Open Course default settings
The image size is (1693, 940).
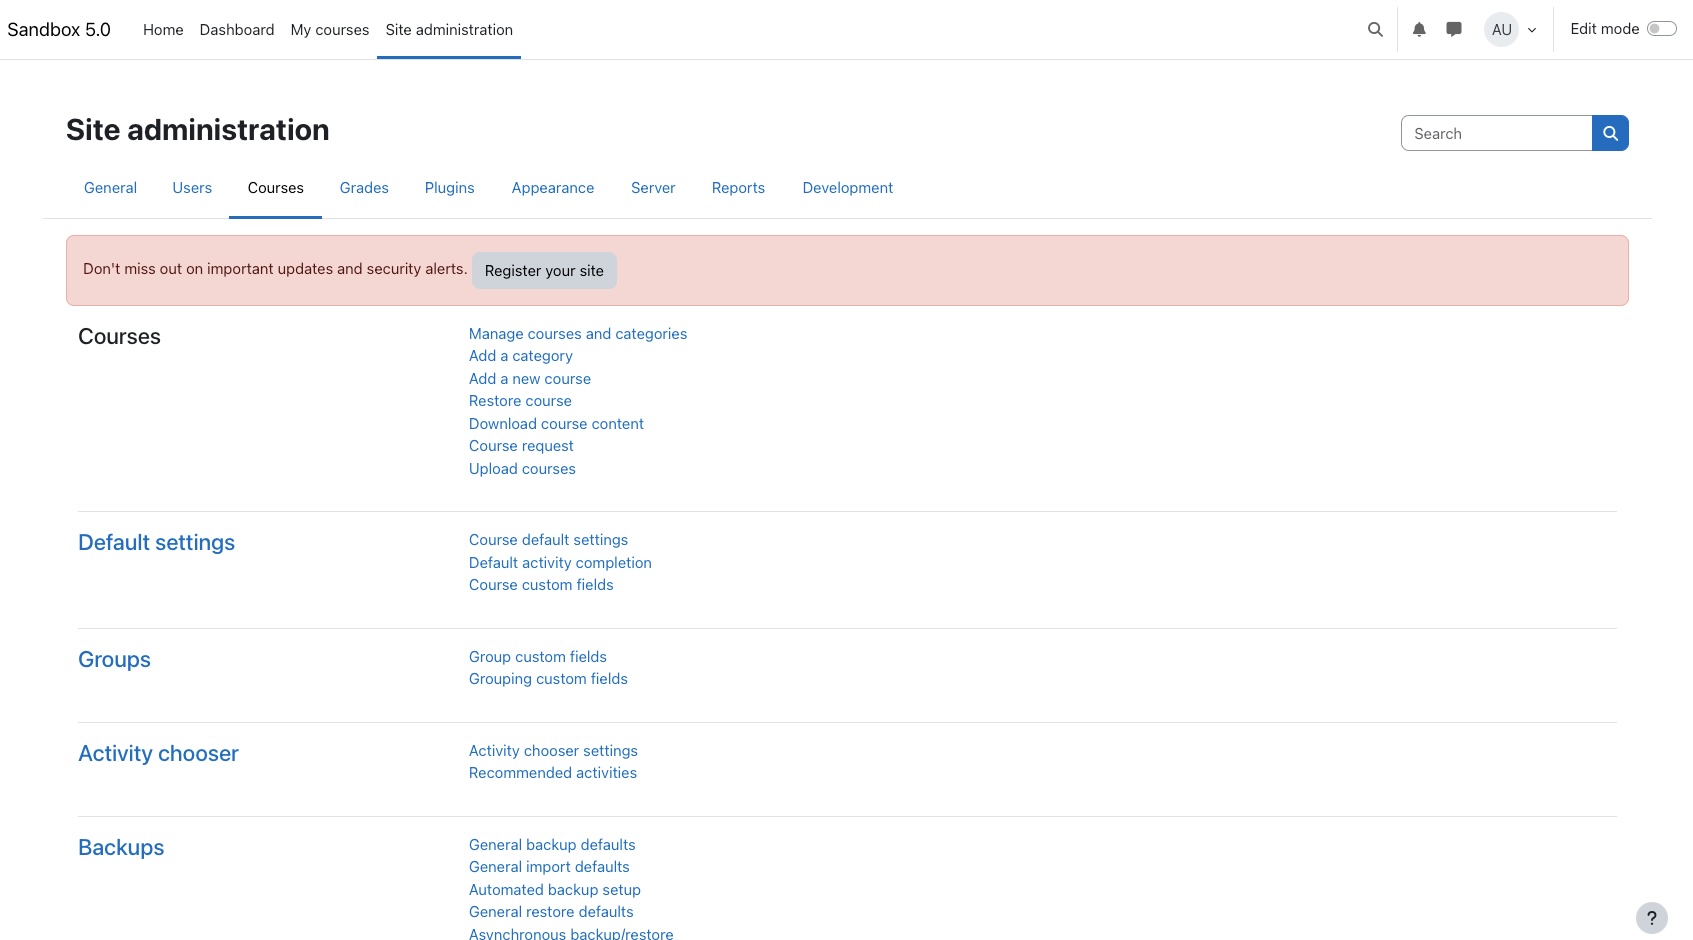pos(548,539)
